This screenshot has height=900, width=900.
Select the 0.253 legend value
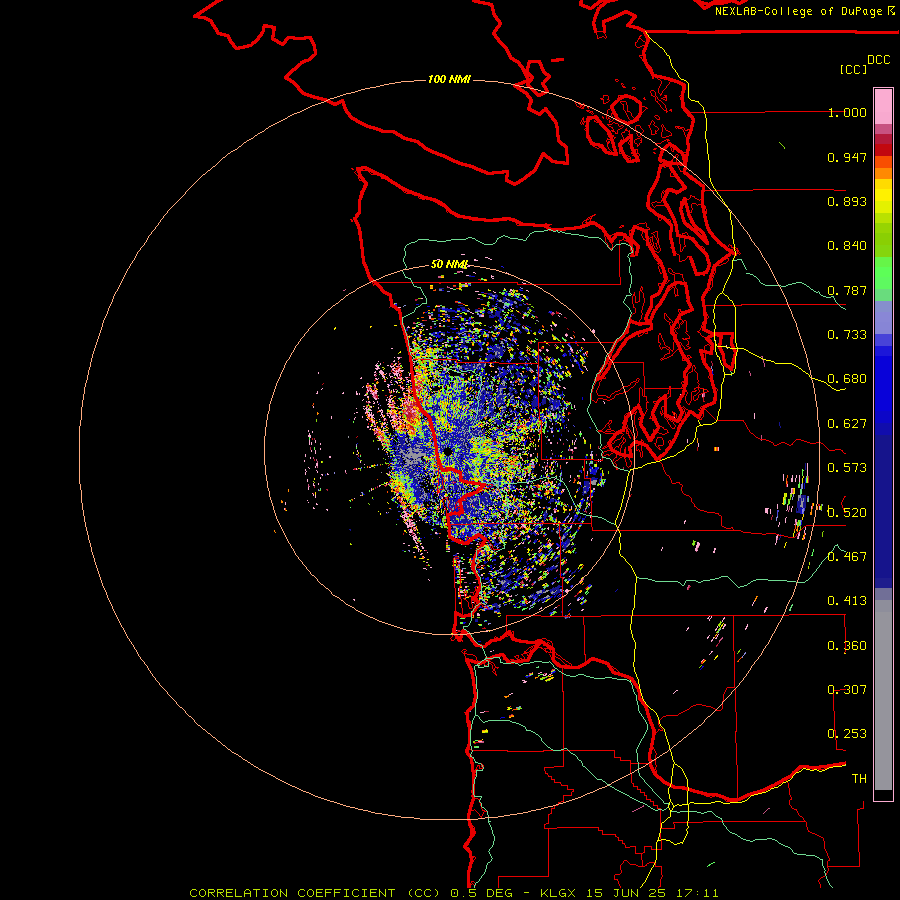coord(847,734)
